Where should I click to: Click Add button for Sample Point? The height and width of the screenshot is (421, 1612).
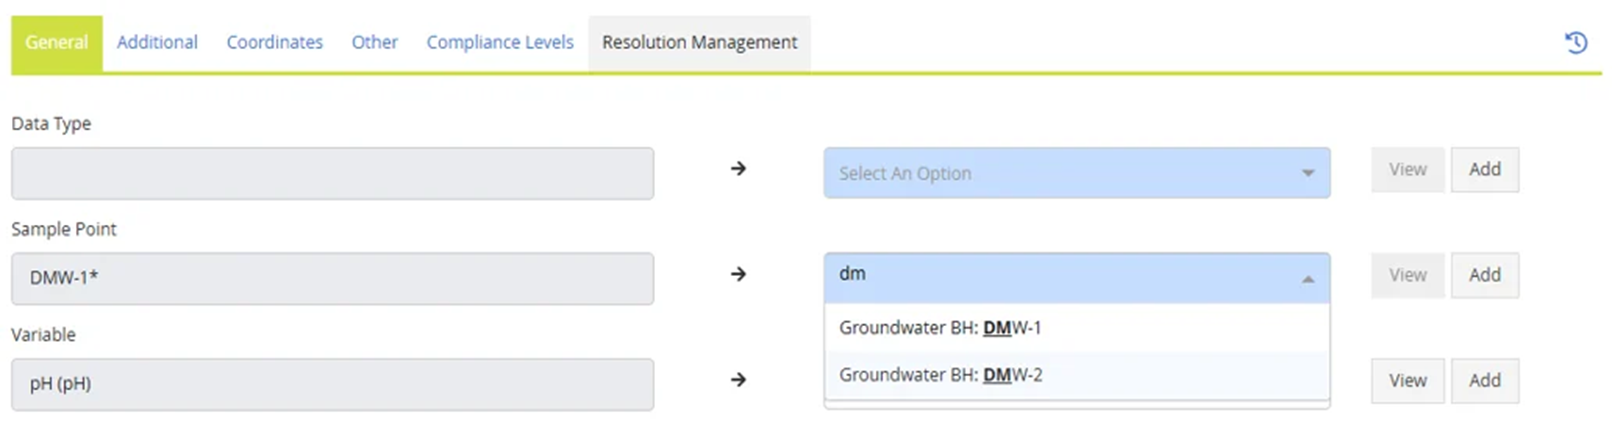pos(1484,275)
